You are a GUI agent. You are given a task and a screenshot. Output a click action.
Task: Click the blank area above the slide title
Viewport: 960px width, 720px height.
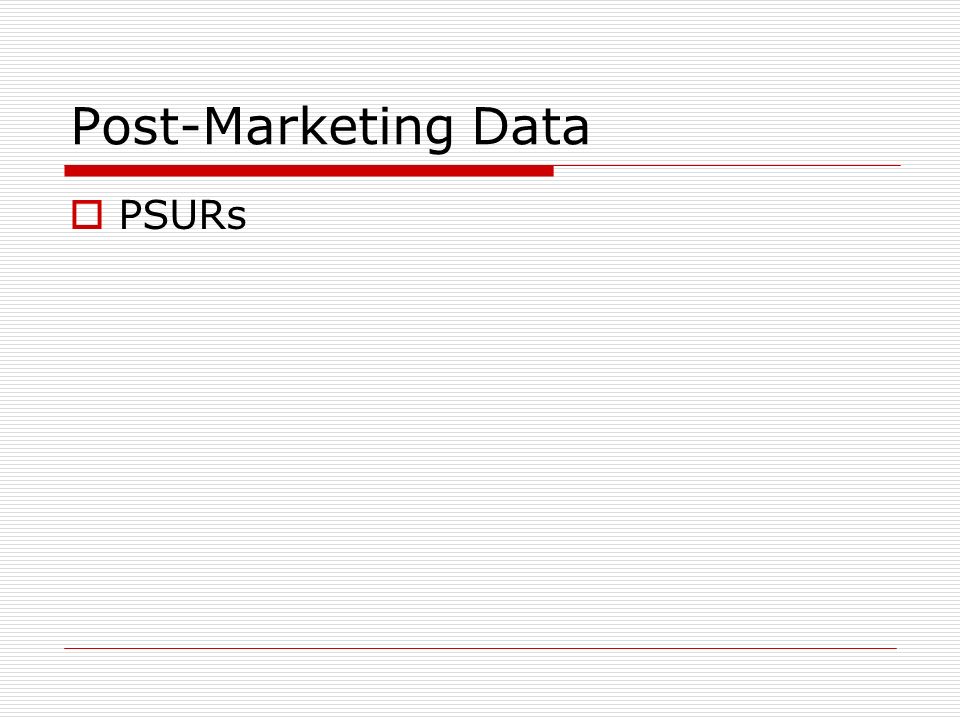pos(481,49)
